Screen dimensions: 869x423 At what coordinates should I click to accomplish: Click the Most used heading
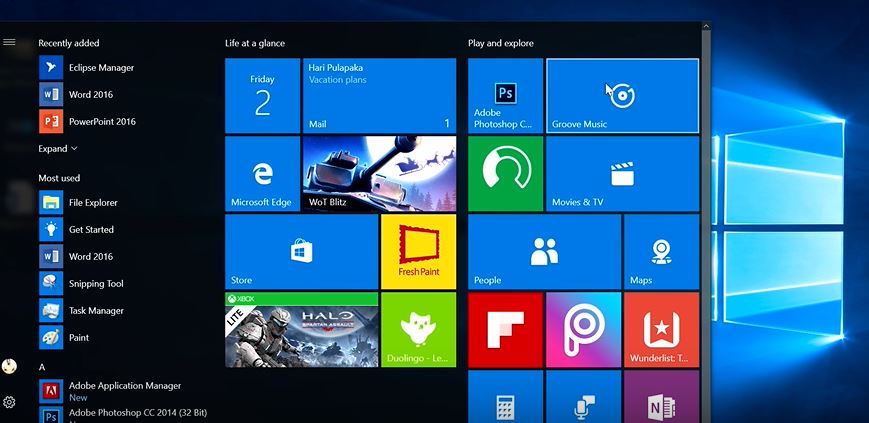[59, 178]
